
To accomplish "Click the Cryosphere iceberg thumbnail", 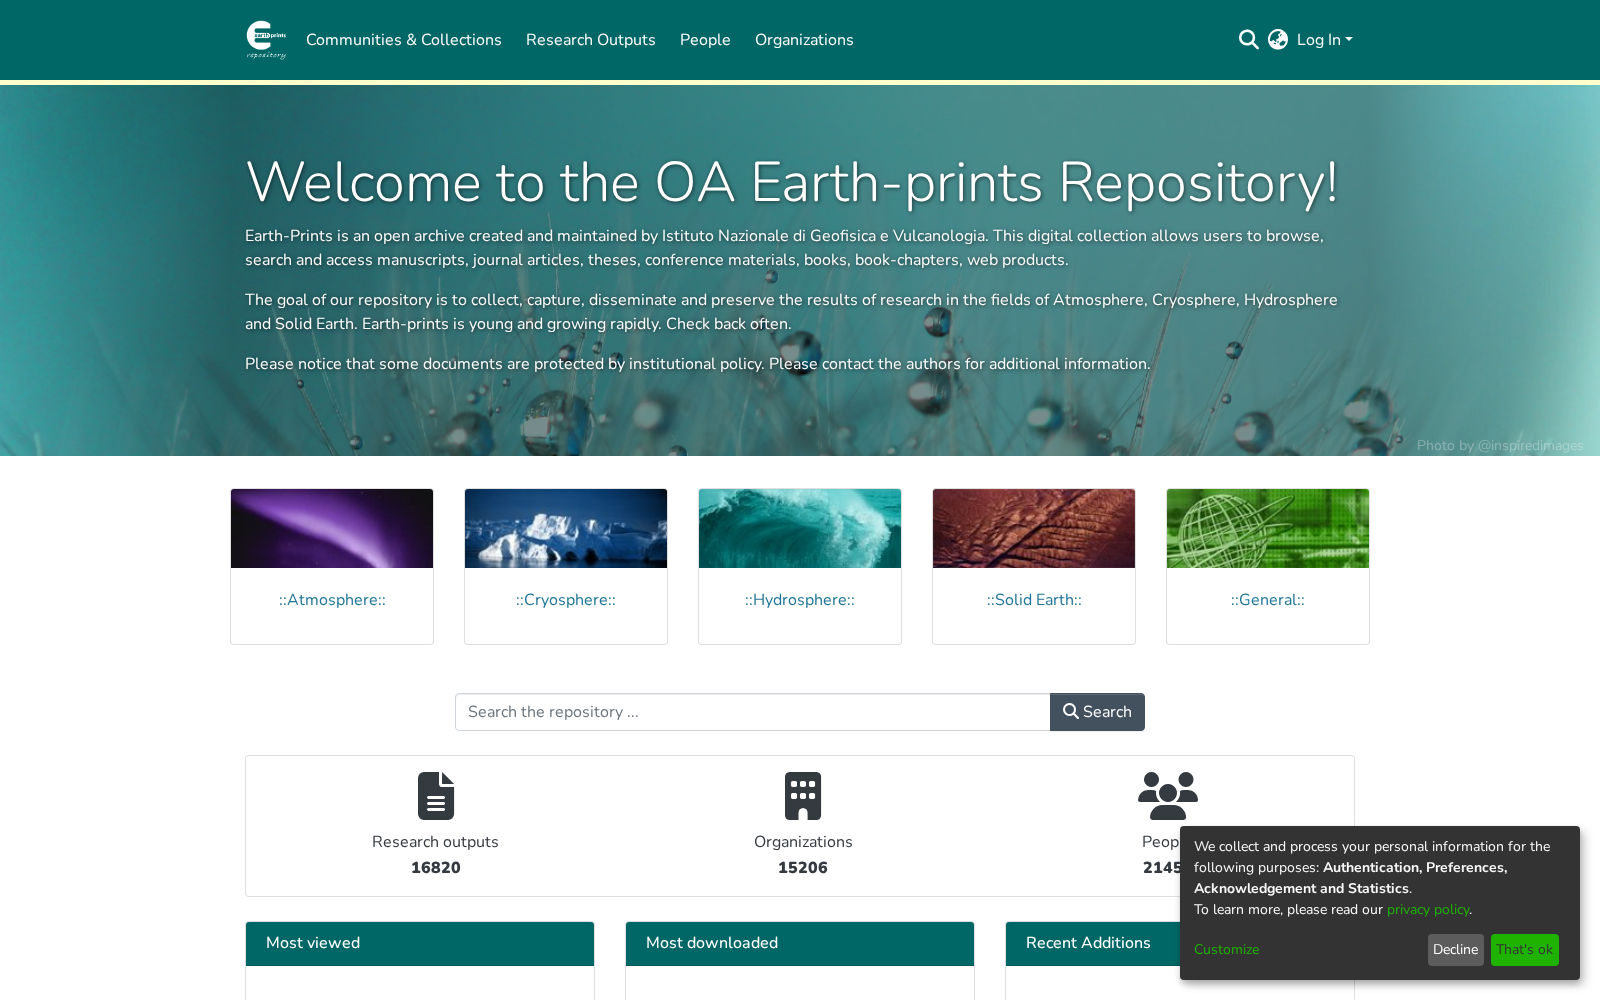I will point(566,528).
